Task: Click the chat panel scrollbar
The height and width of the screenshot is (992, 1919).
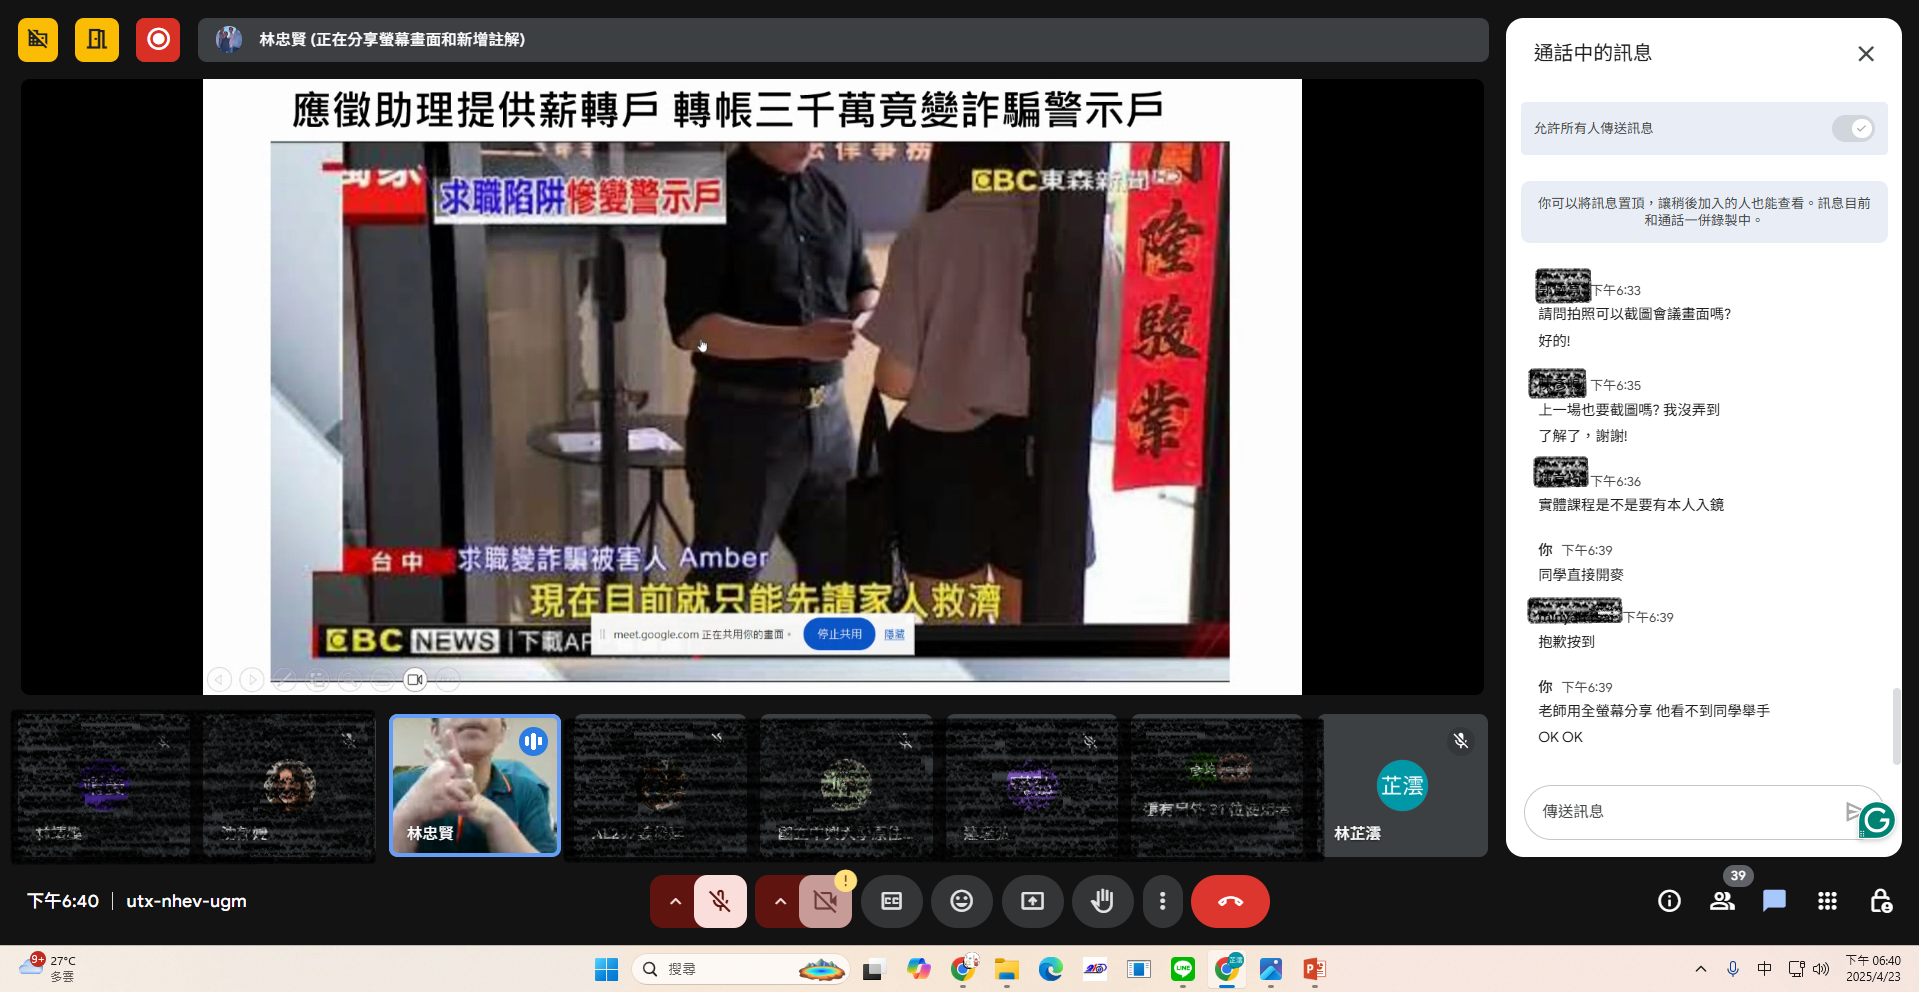Action: tap(1895, 725)
